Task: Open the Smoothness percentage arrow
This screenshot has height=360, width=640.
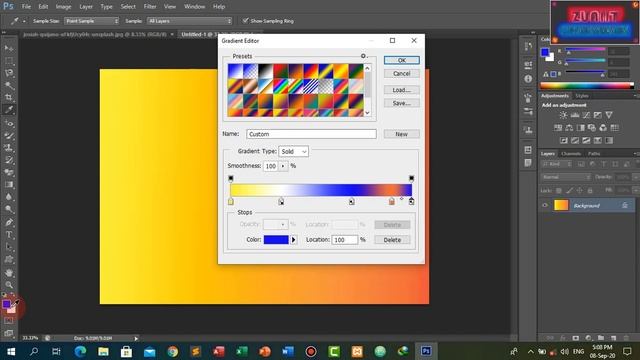Action: pos(283,166)
